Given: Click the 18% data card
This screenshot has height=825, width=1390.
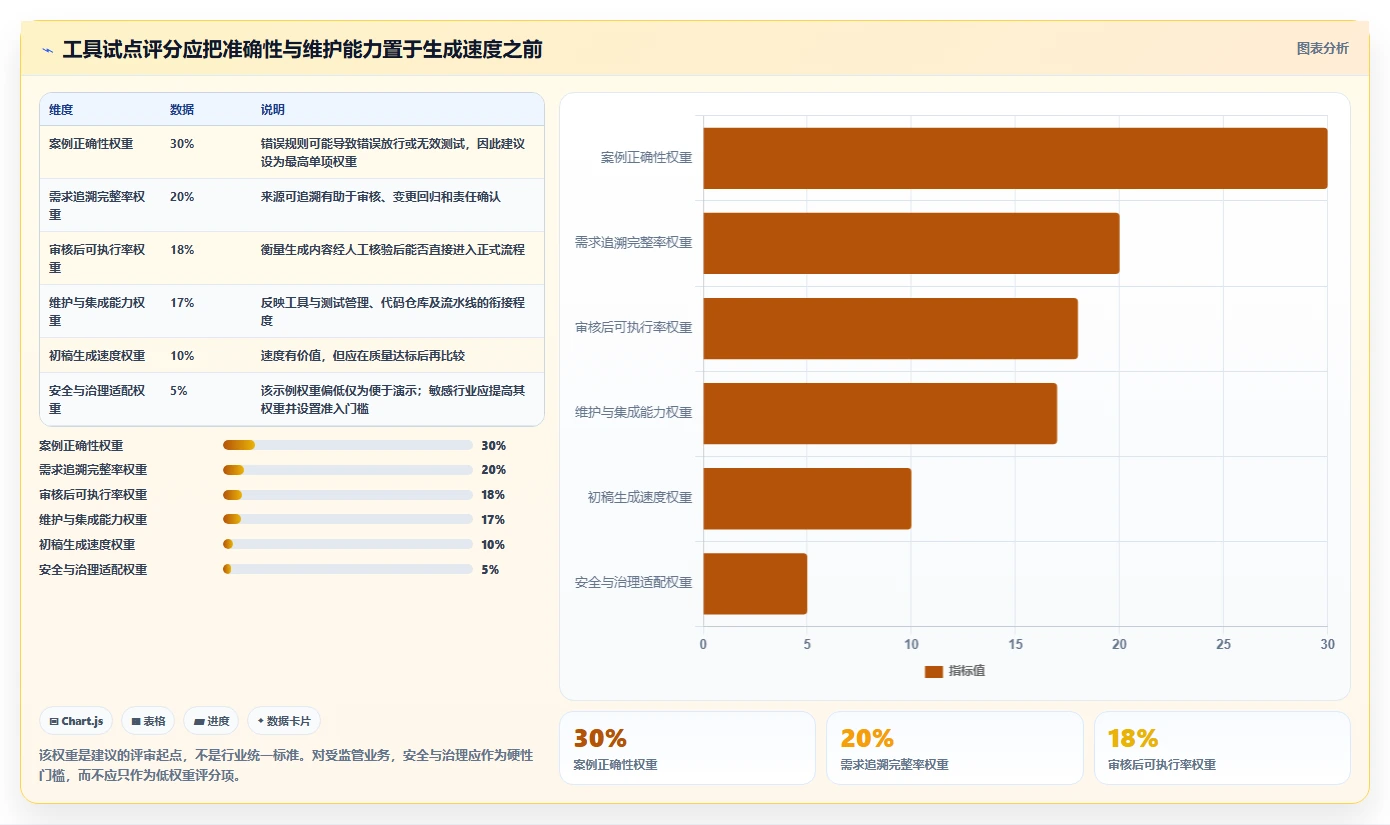Looking at the screenshot, I should point(1222,748).
